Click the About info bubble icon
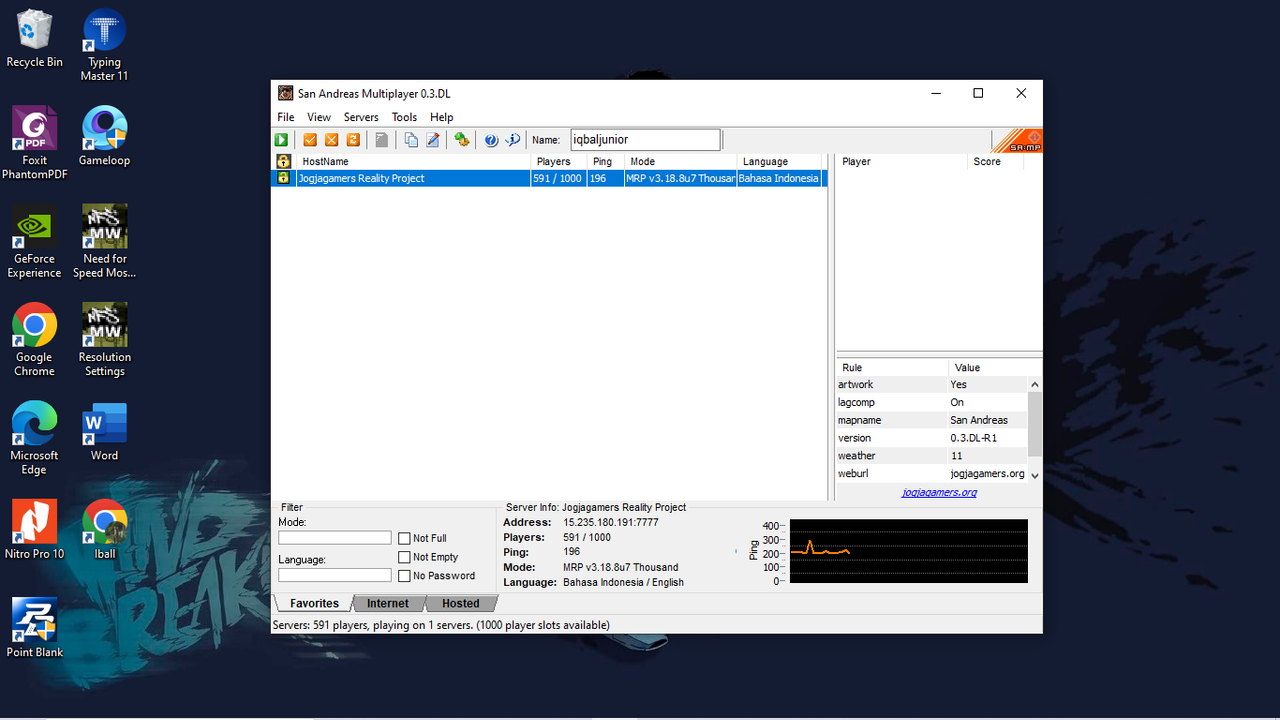 point(513,140)
